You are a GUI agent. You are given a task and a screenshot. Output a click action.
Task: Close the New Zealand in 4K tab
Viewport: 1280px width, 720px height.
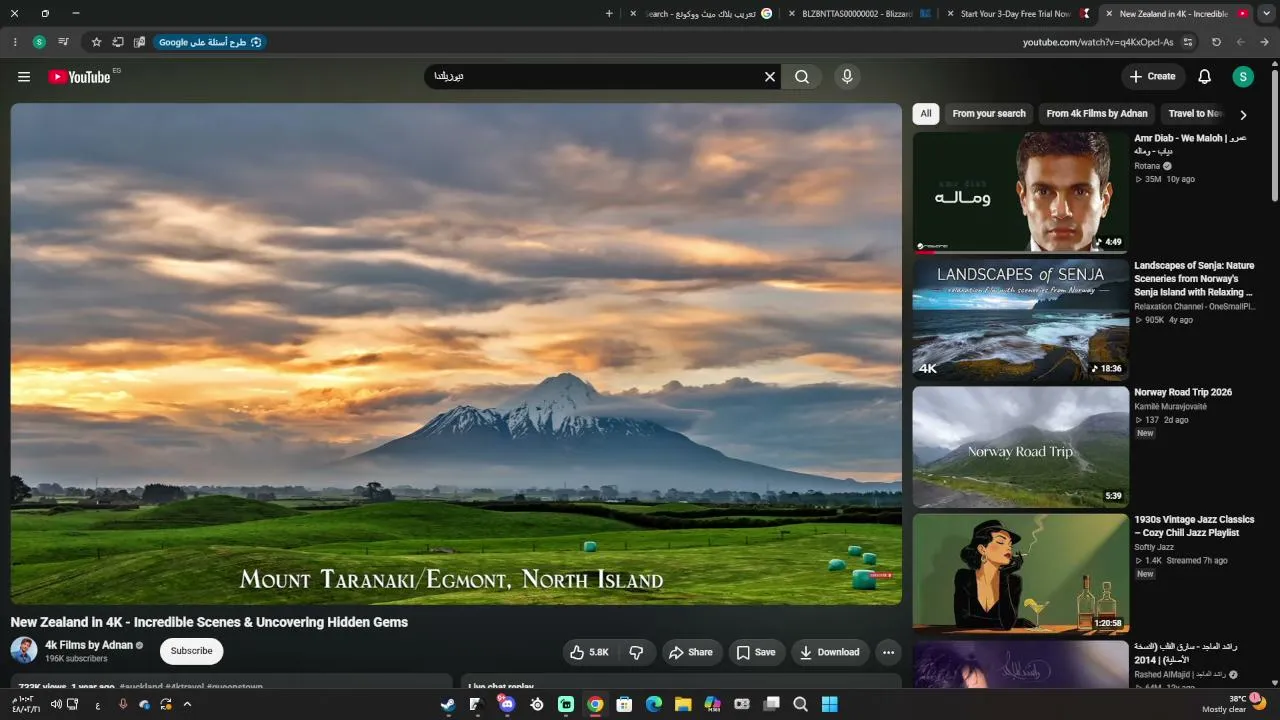tap(1109, 14)
